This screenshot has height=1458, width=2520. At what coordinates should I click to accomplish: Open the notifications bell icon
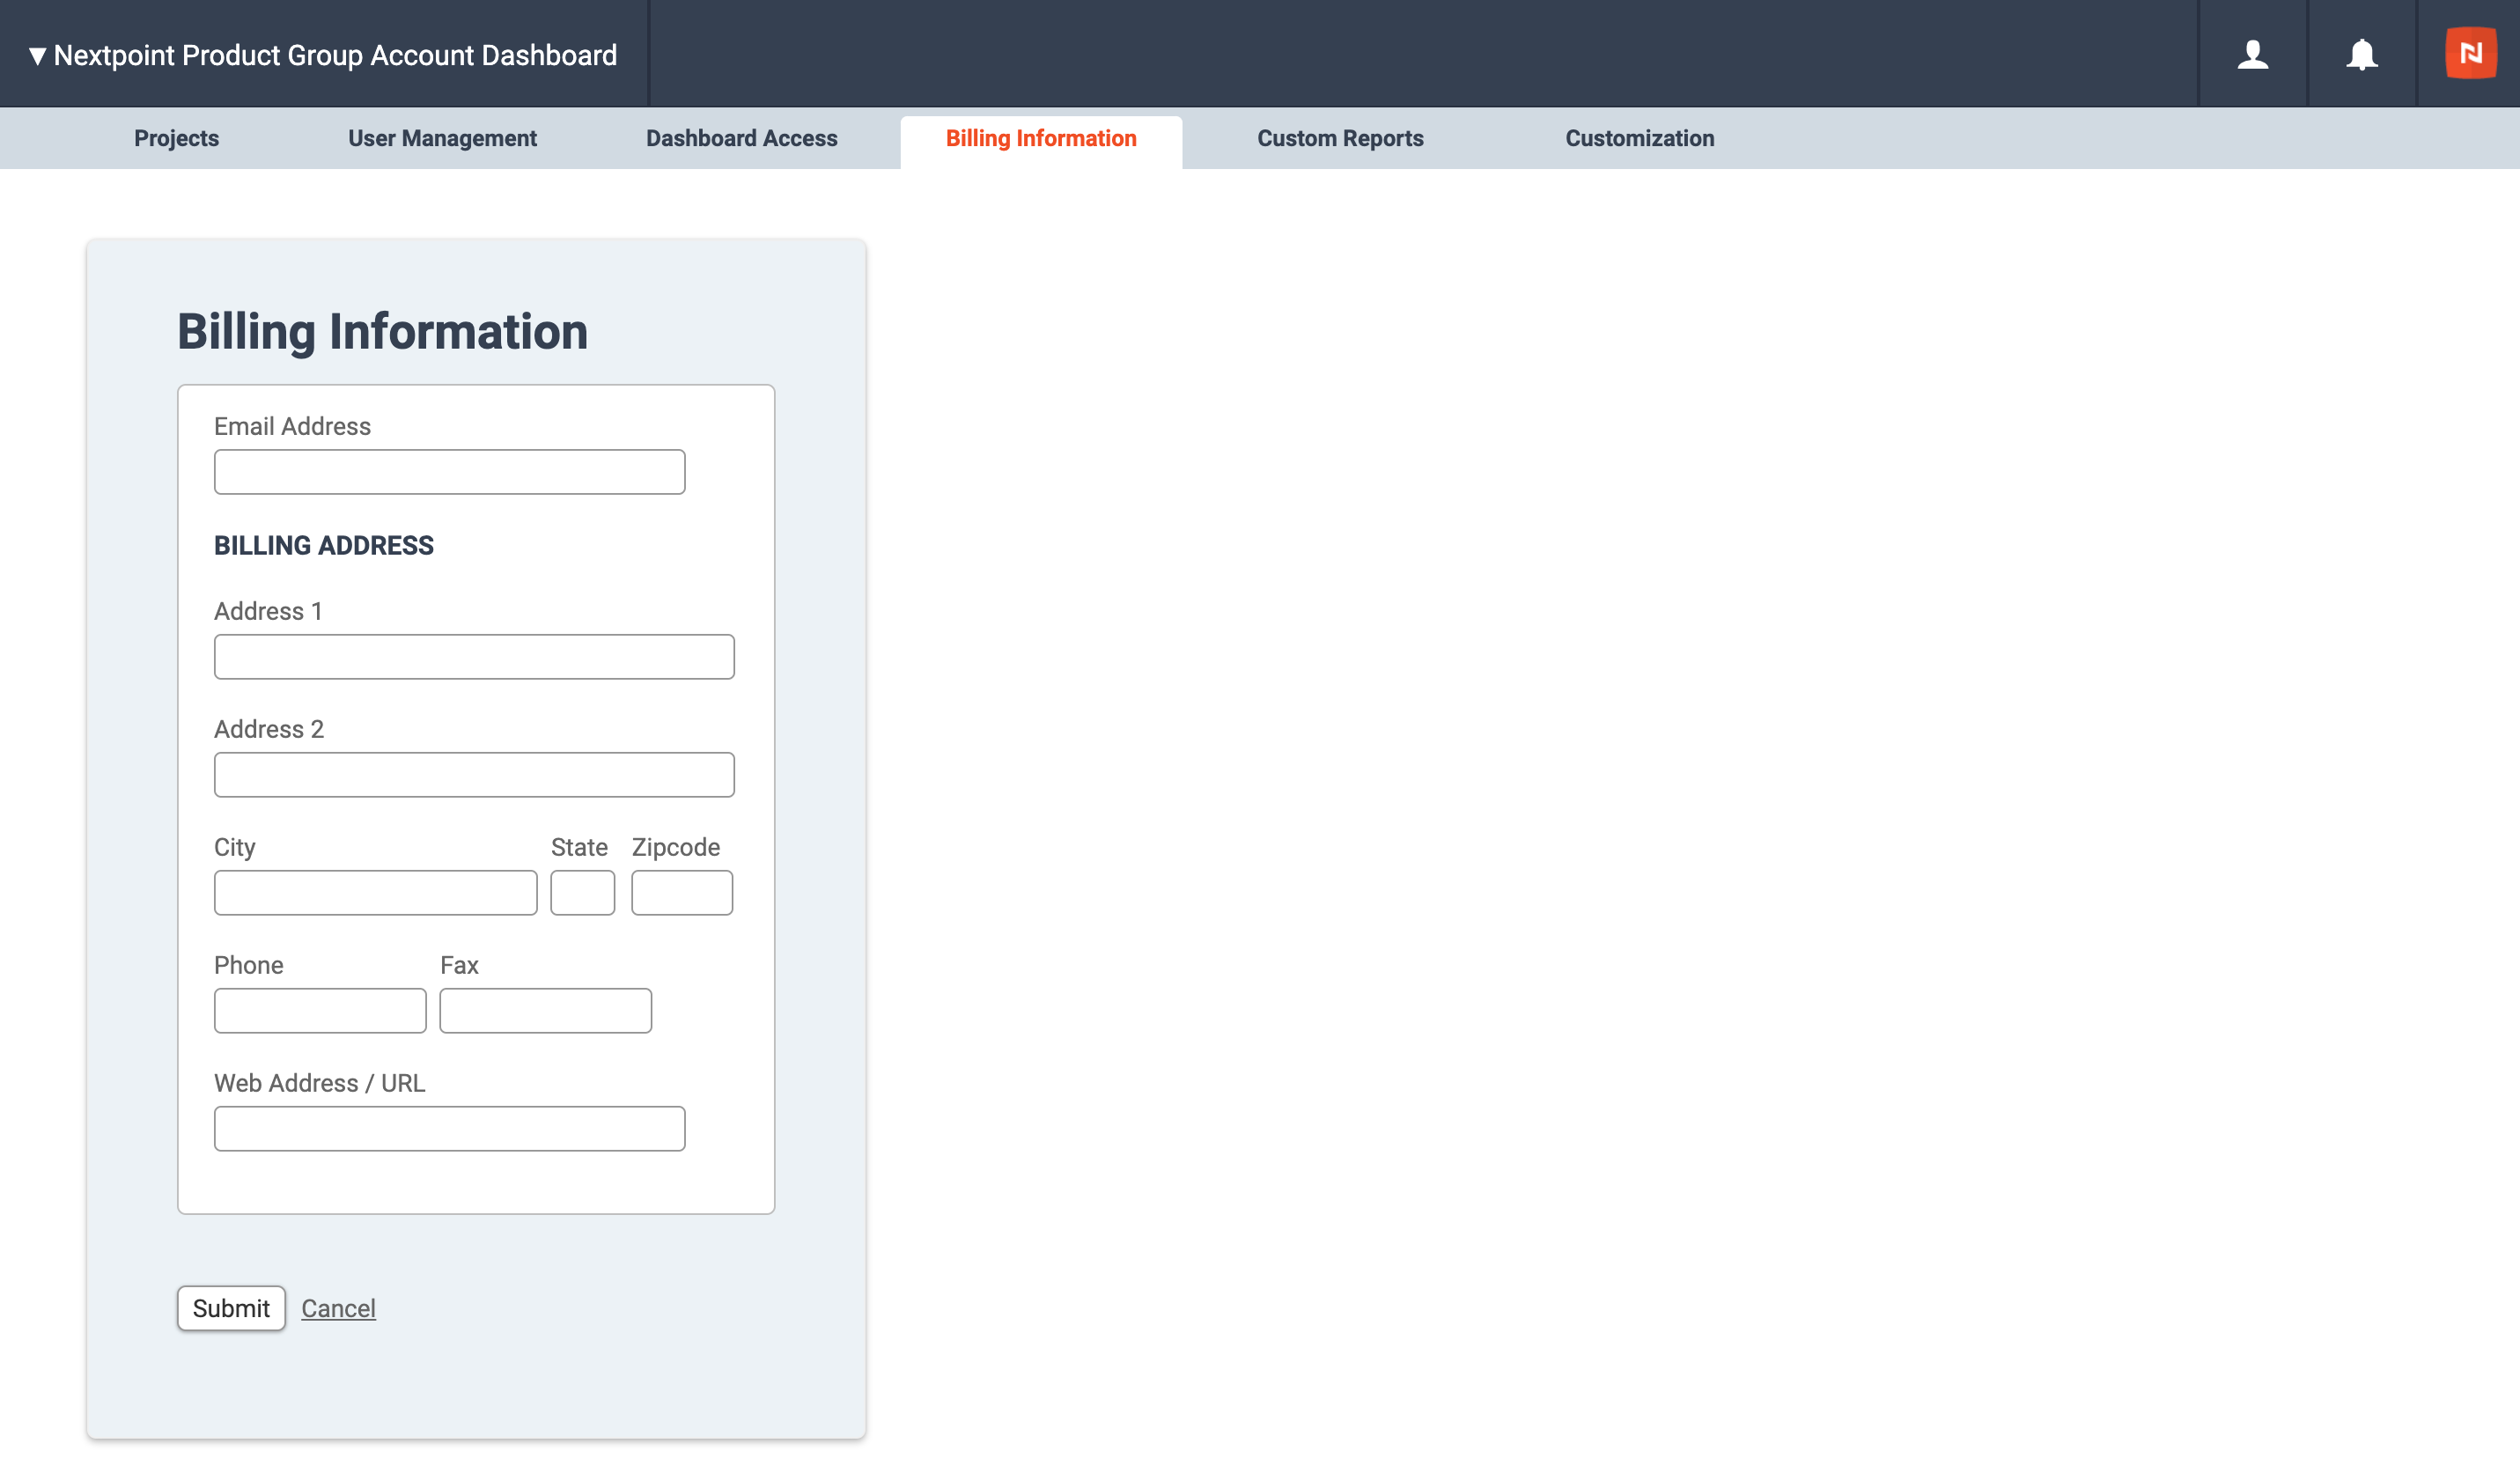pos(2361,54)
